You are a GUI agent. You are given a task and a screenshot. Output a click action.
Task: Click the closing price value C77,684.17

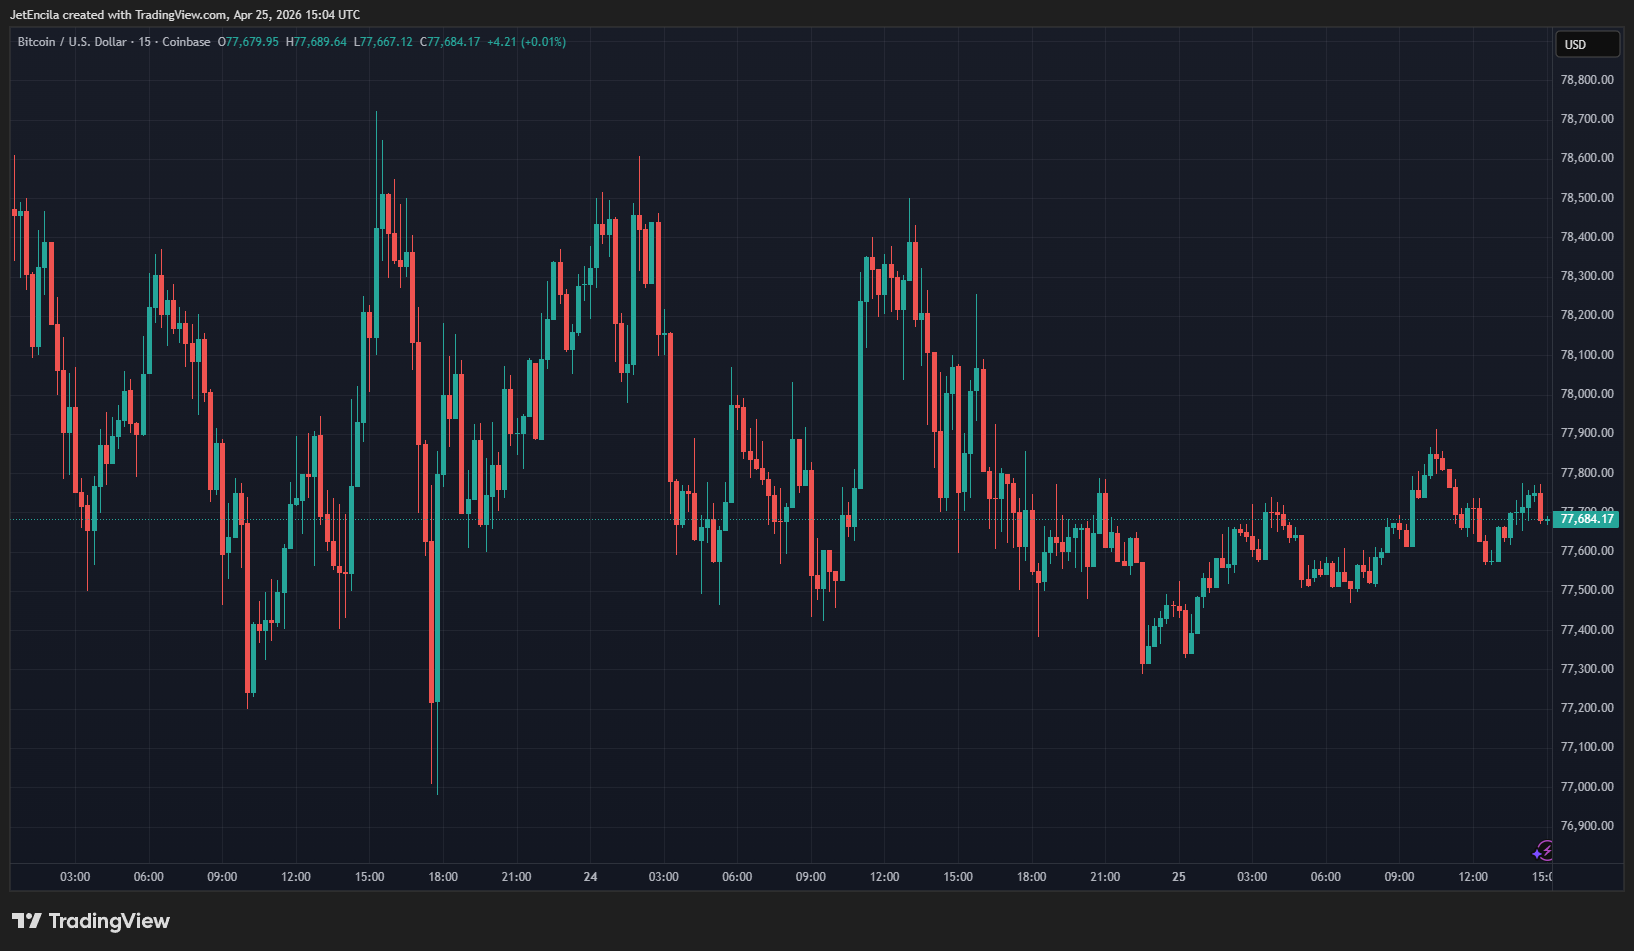[x=450, y=42]
